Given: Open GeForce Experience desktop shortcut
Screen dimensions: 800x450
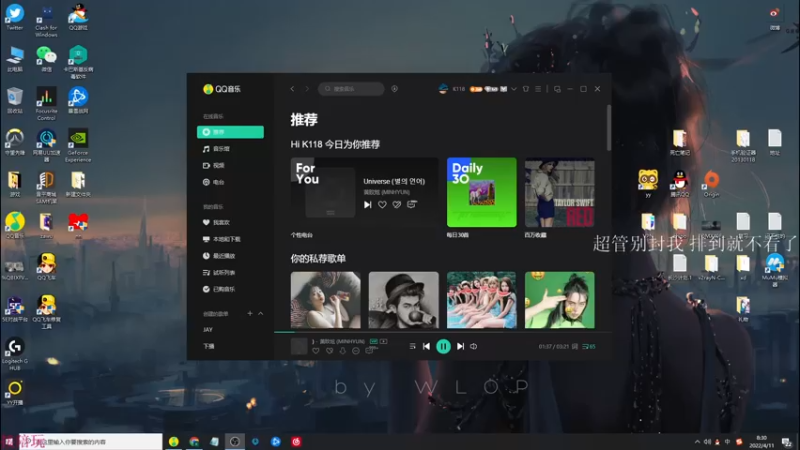Looking at the screenshot, I should [x=78, y=145].
